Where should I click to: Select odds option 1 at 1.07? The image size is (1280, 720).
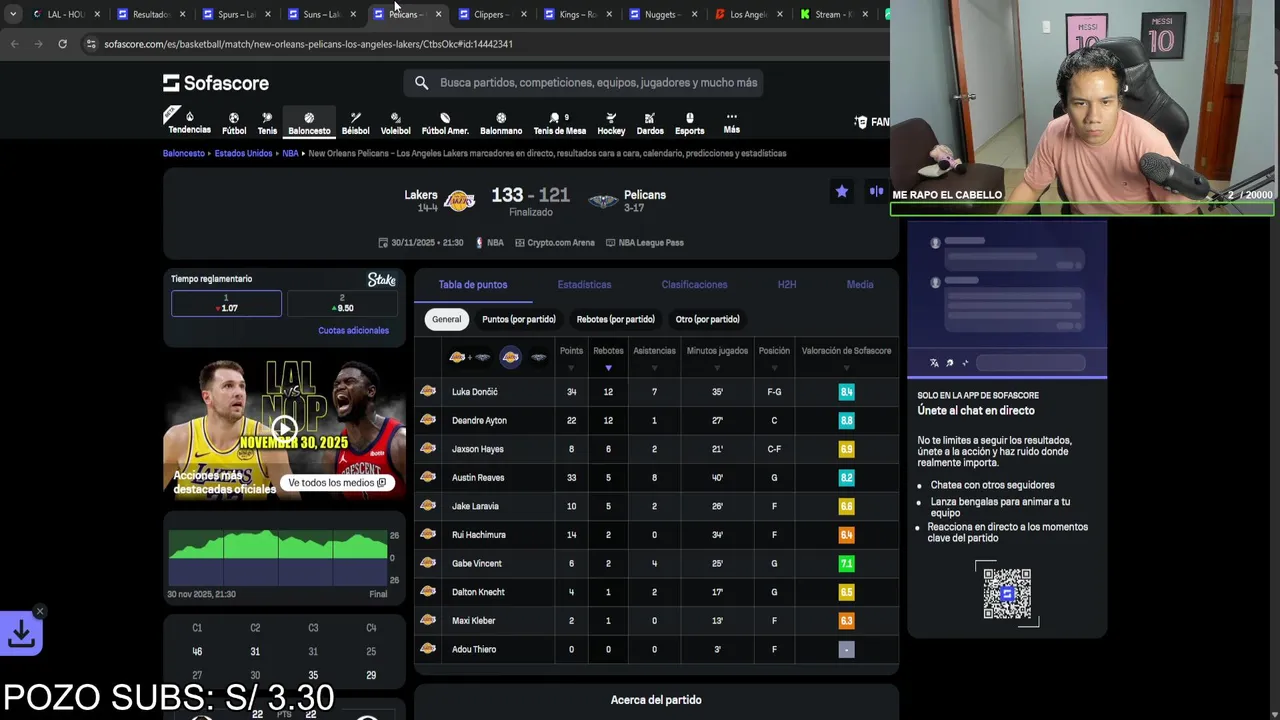(226, 303)
